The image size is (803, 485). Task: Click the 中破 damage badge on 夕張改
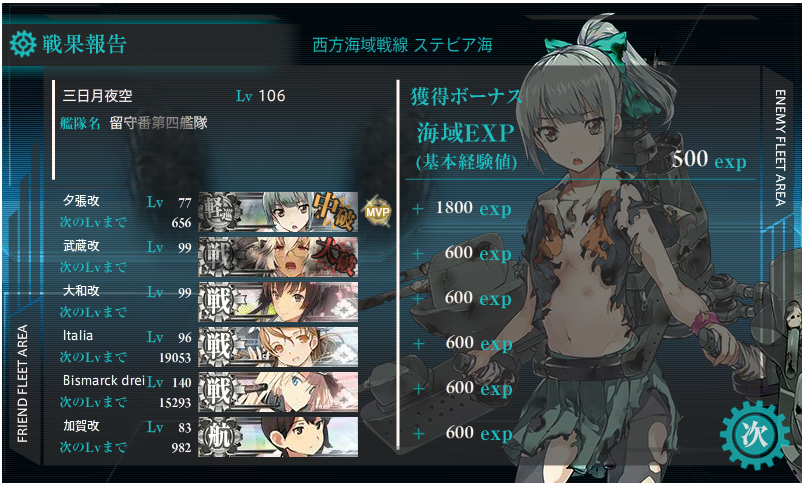332,210
